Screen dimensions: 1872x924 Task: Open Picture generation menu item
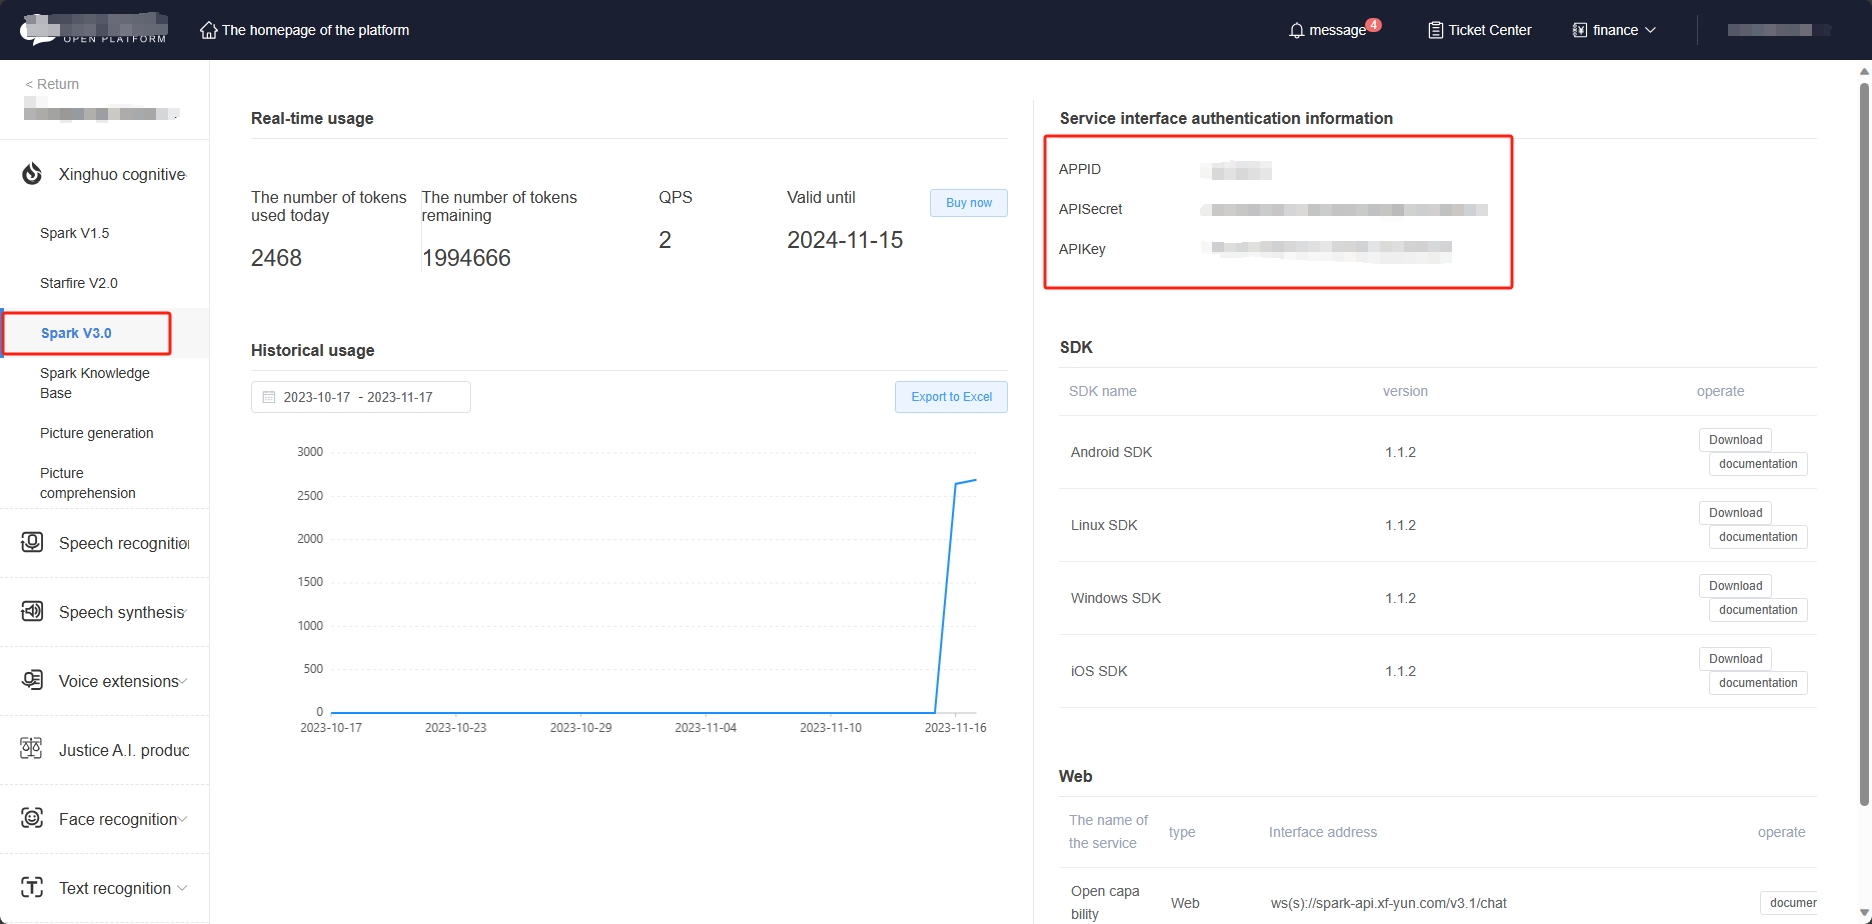pyautogui.click(x=97, y=433)
